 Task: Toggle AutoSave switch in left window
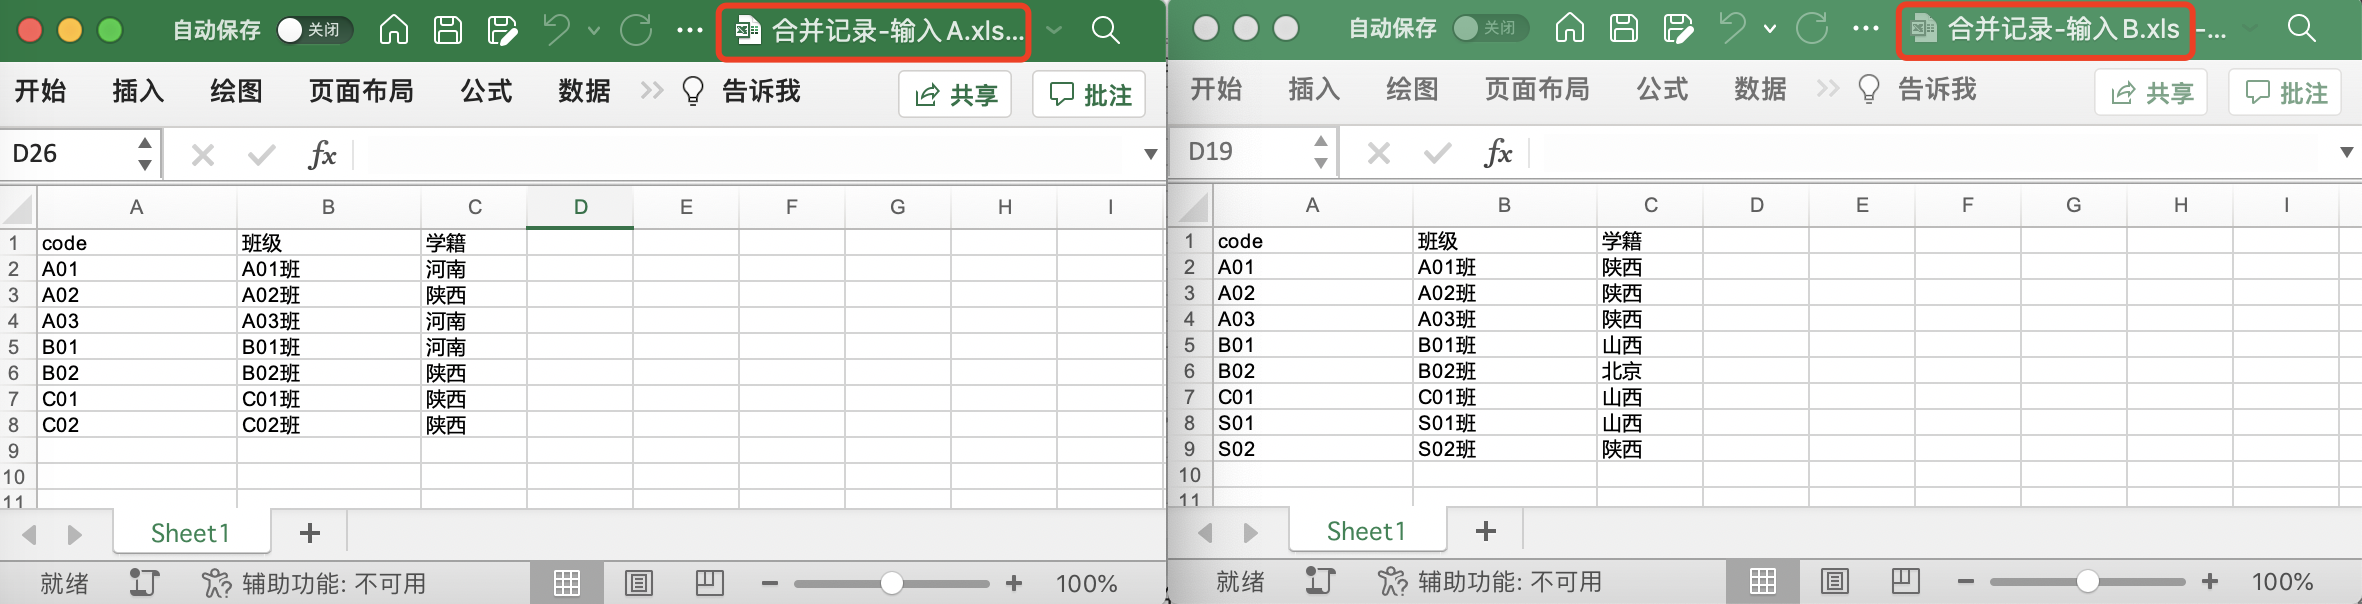[x=312, y=30]
